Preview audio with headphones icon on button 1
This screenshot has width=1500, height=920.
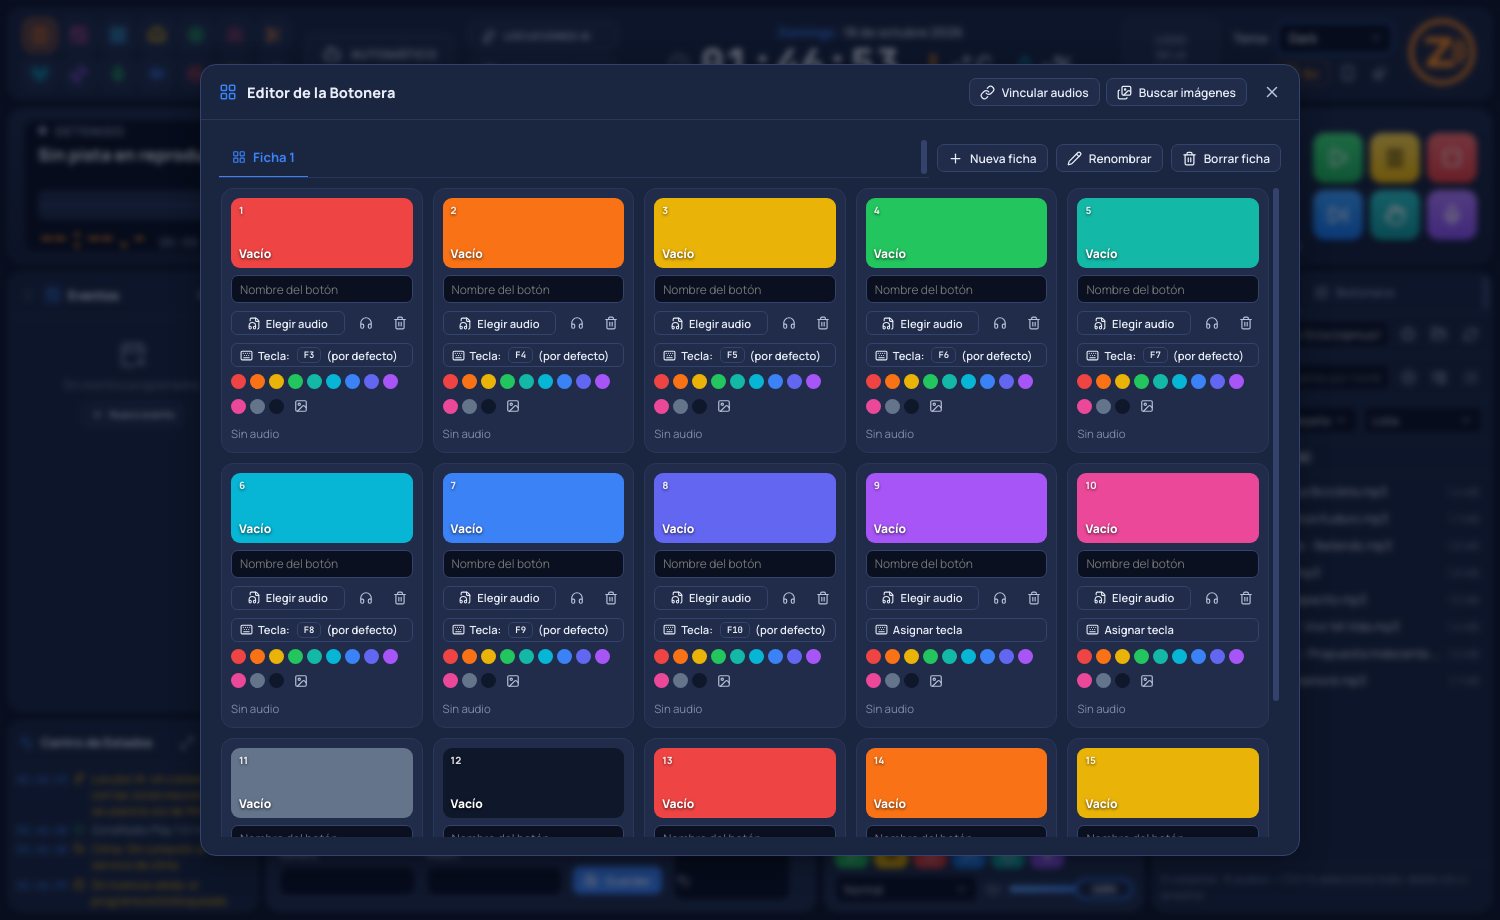tap(366, 324)
